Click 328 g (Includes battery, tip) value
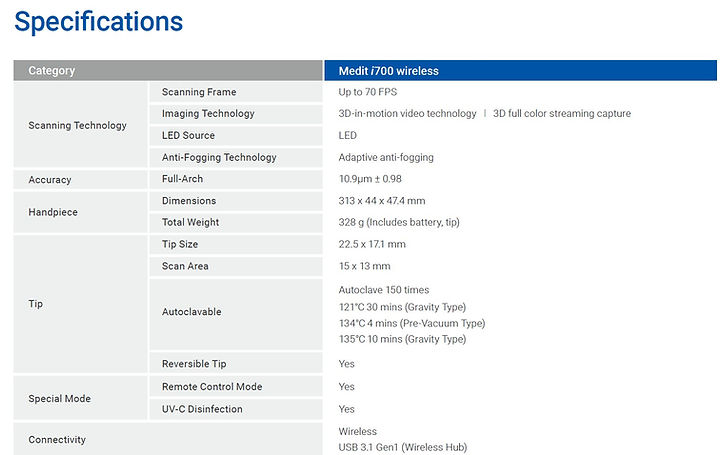The height and width of the screenshot is (455, 720). 399,222
